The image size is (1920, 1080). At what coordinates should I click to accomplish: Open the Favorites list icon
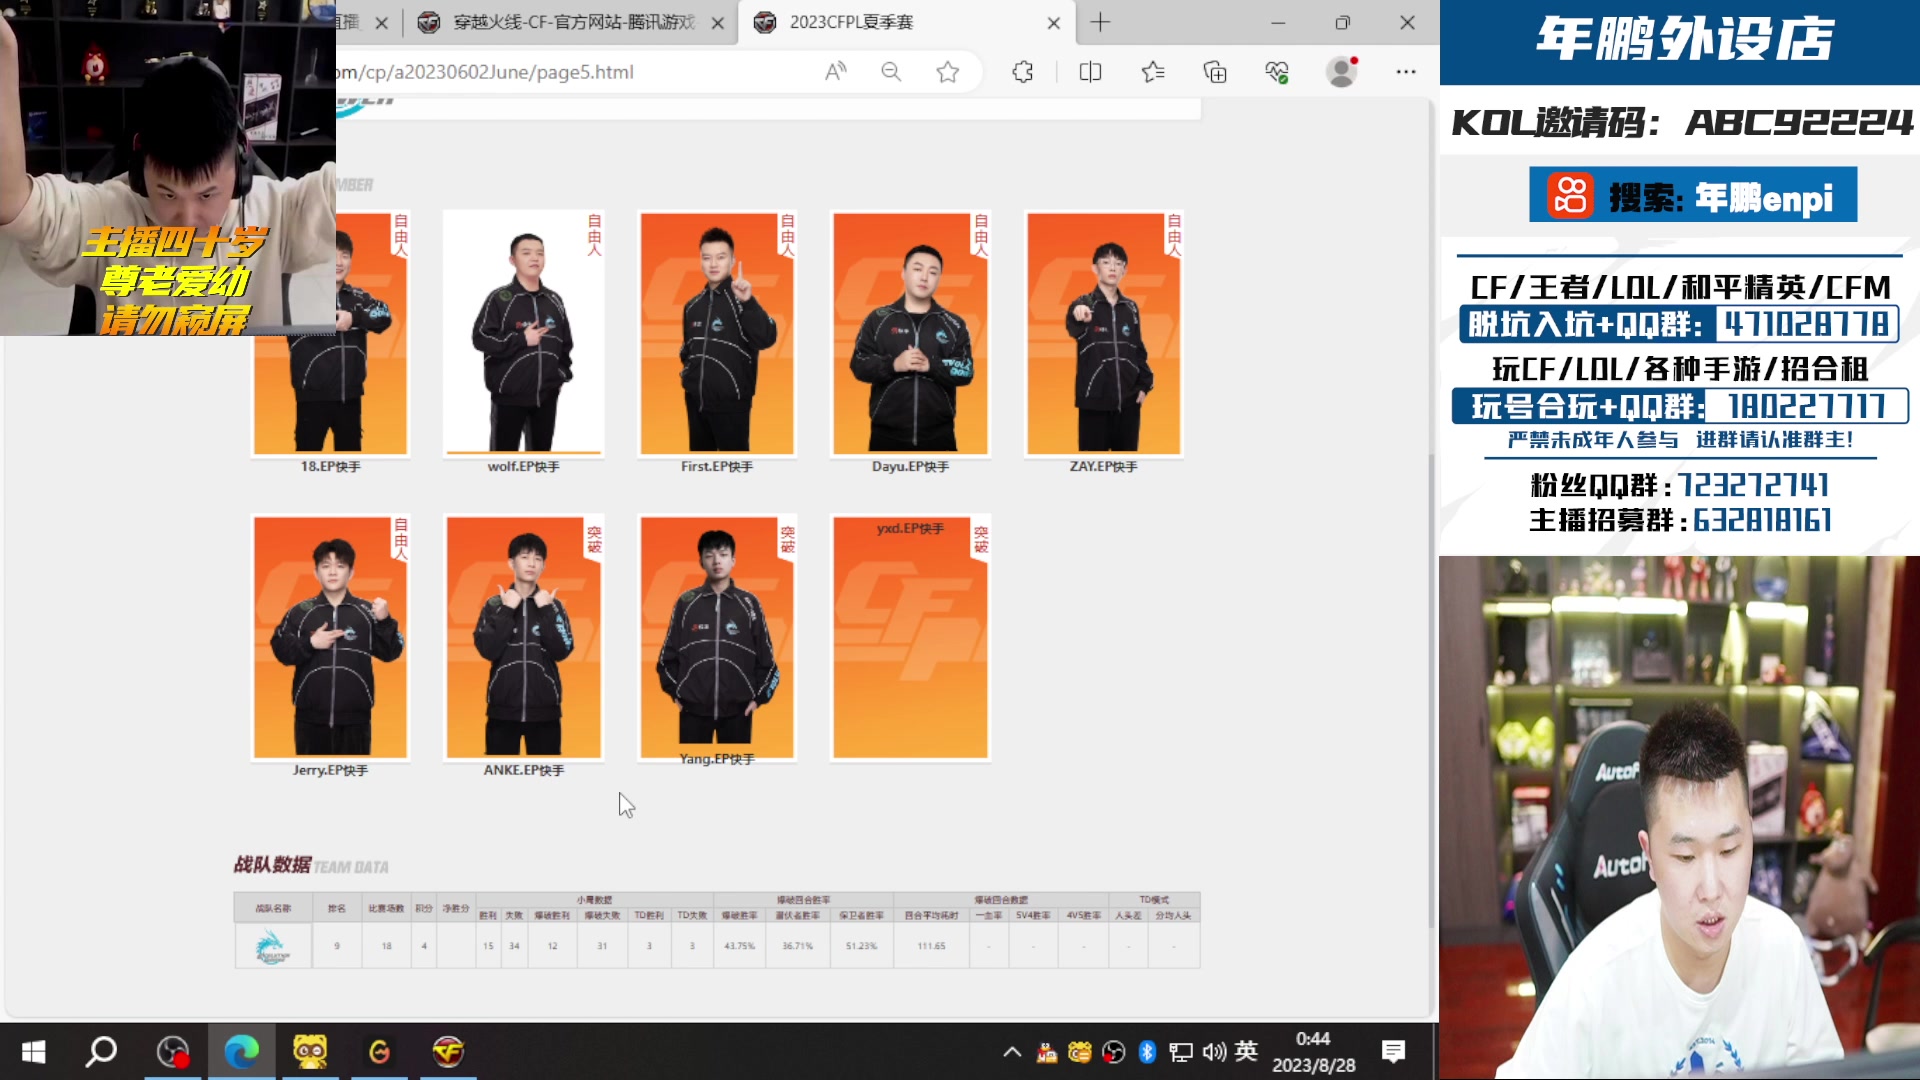[1153, 72]
